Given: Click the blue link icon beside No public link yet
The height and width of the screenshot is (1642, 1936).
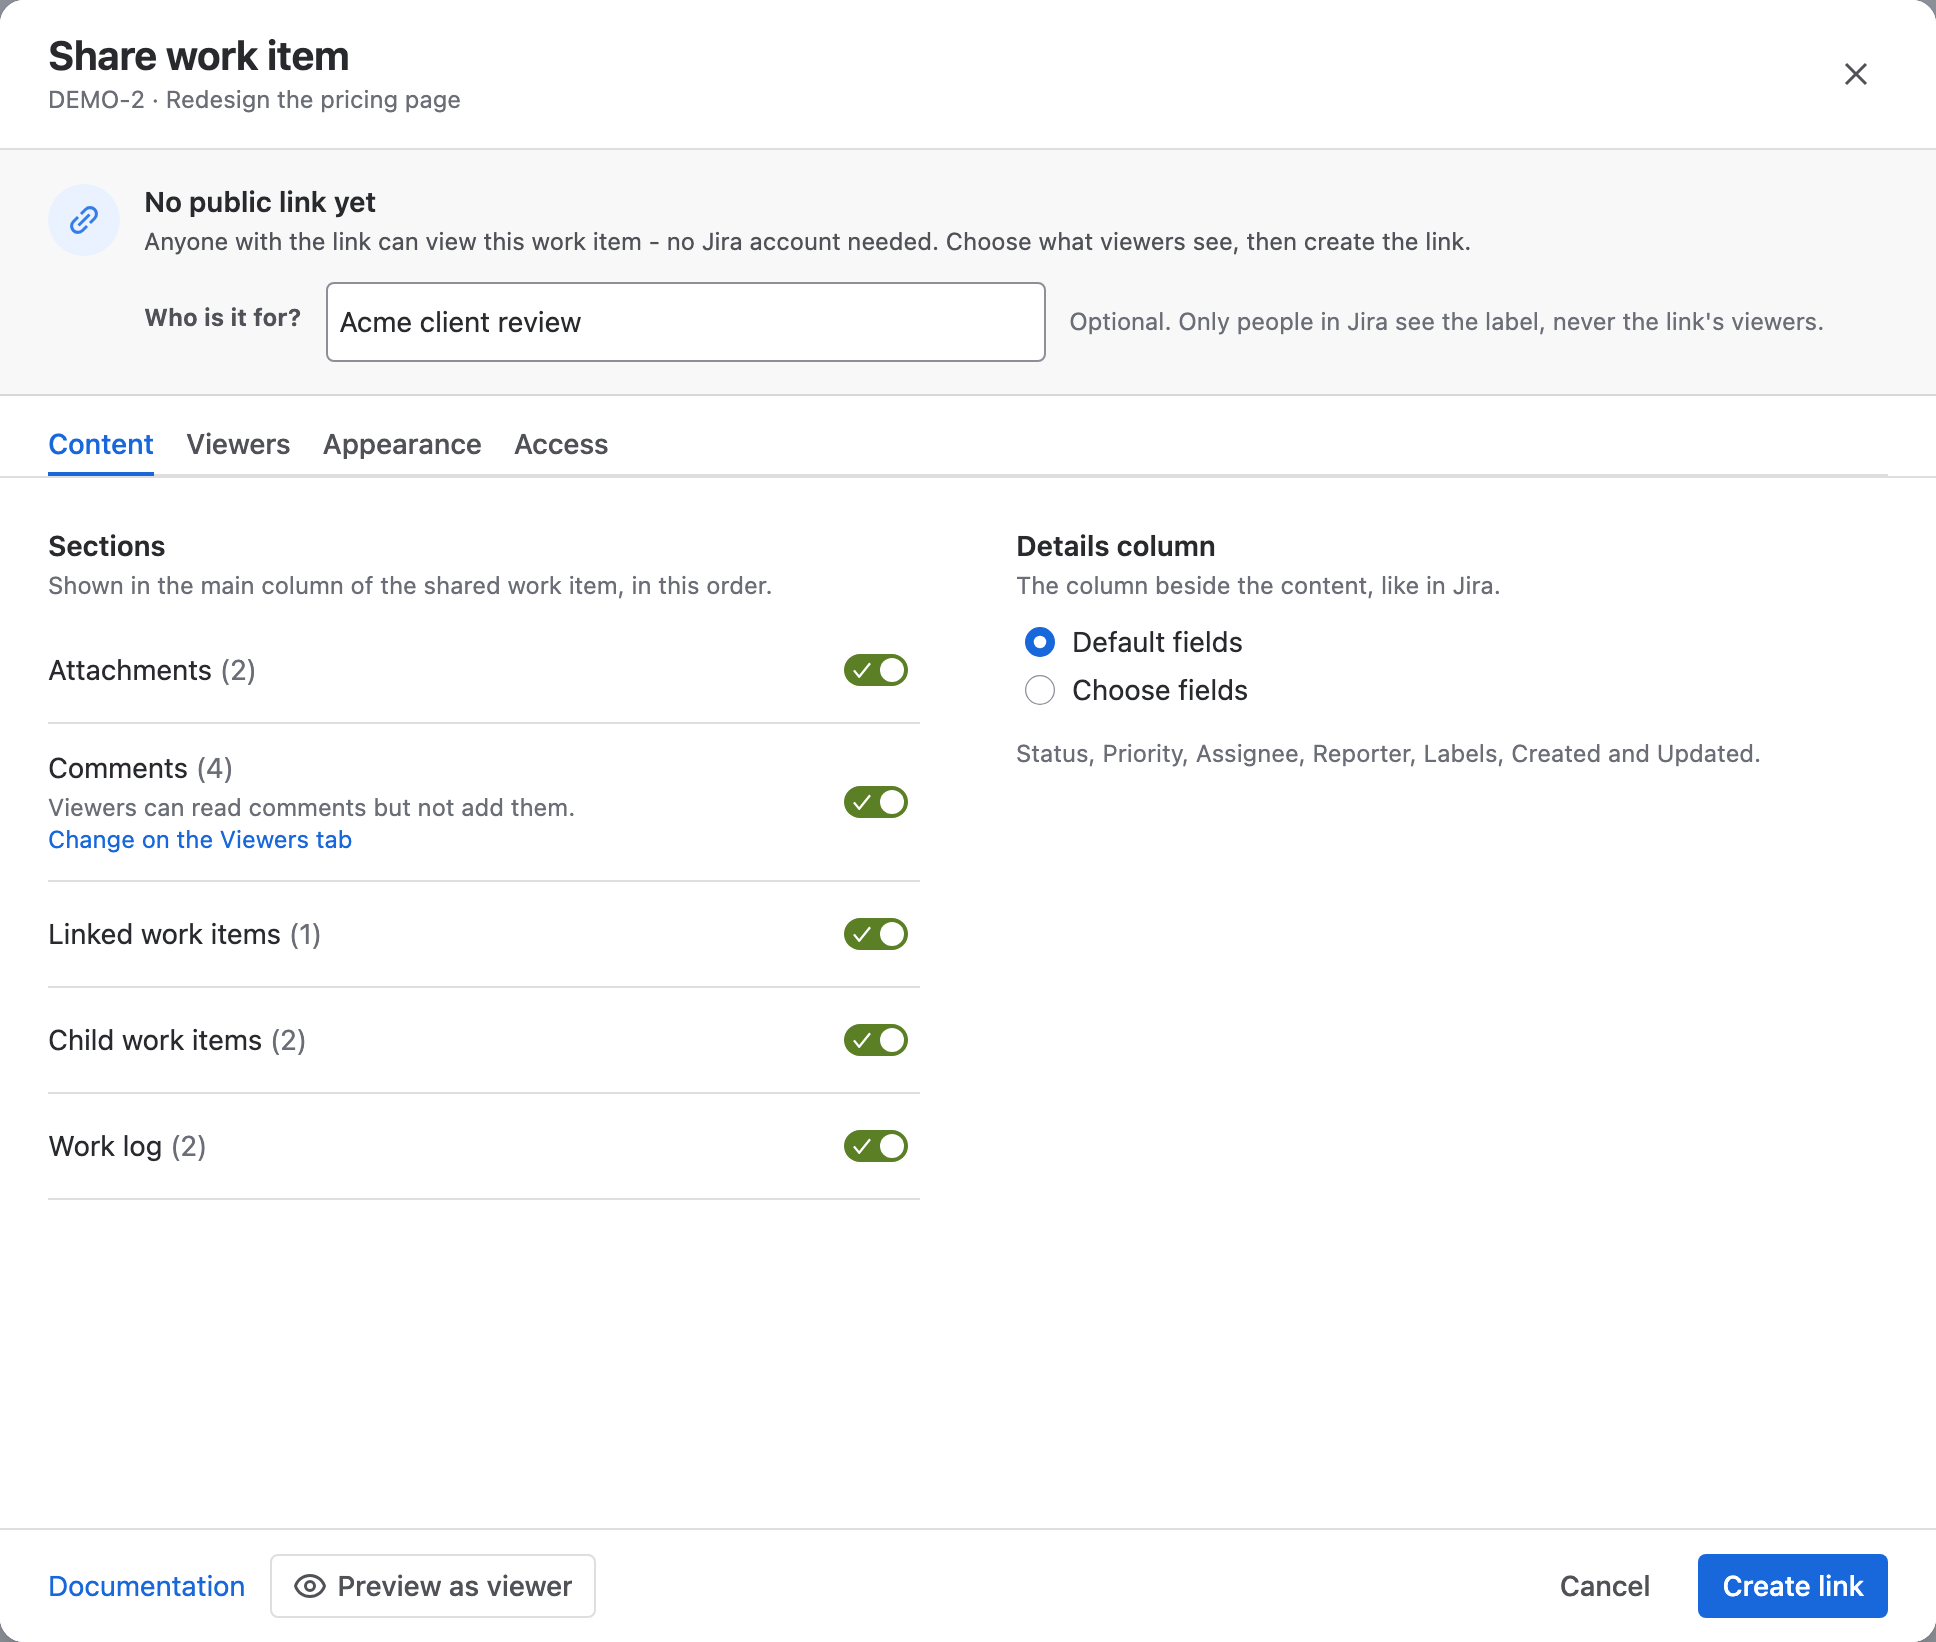Looking at the screenshot, I should point(84,220).
